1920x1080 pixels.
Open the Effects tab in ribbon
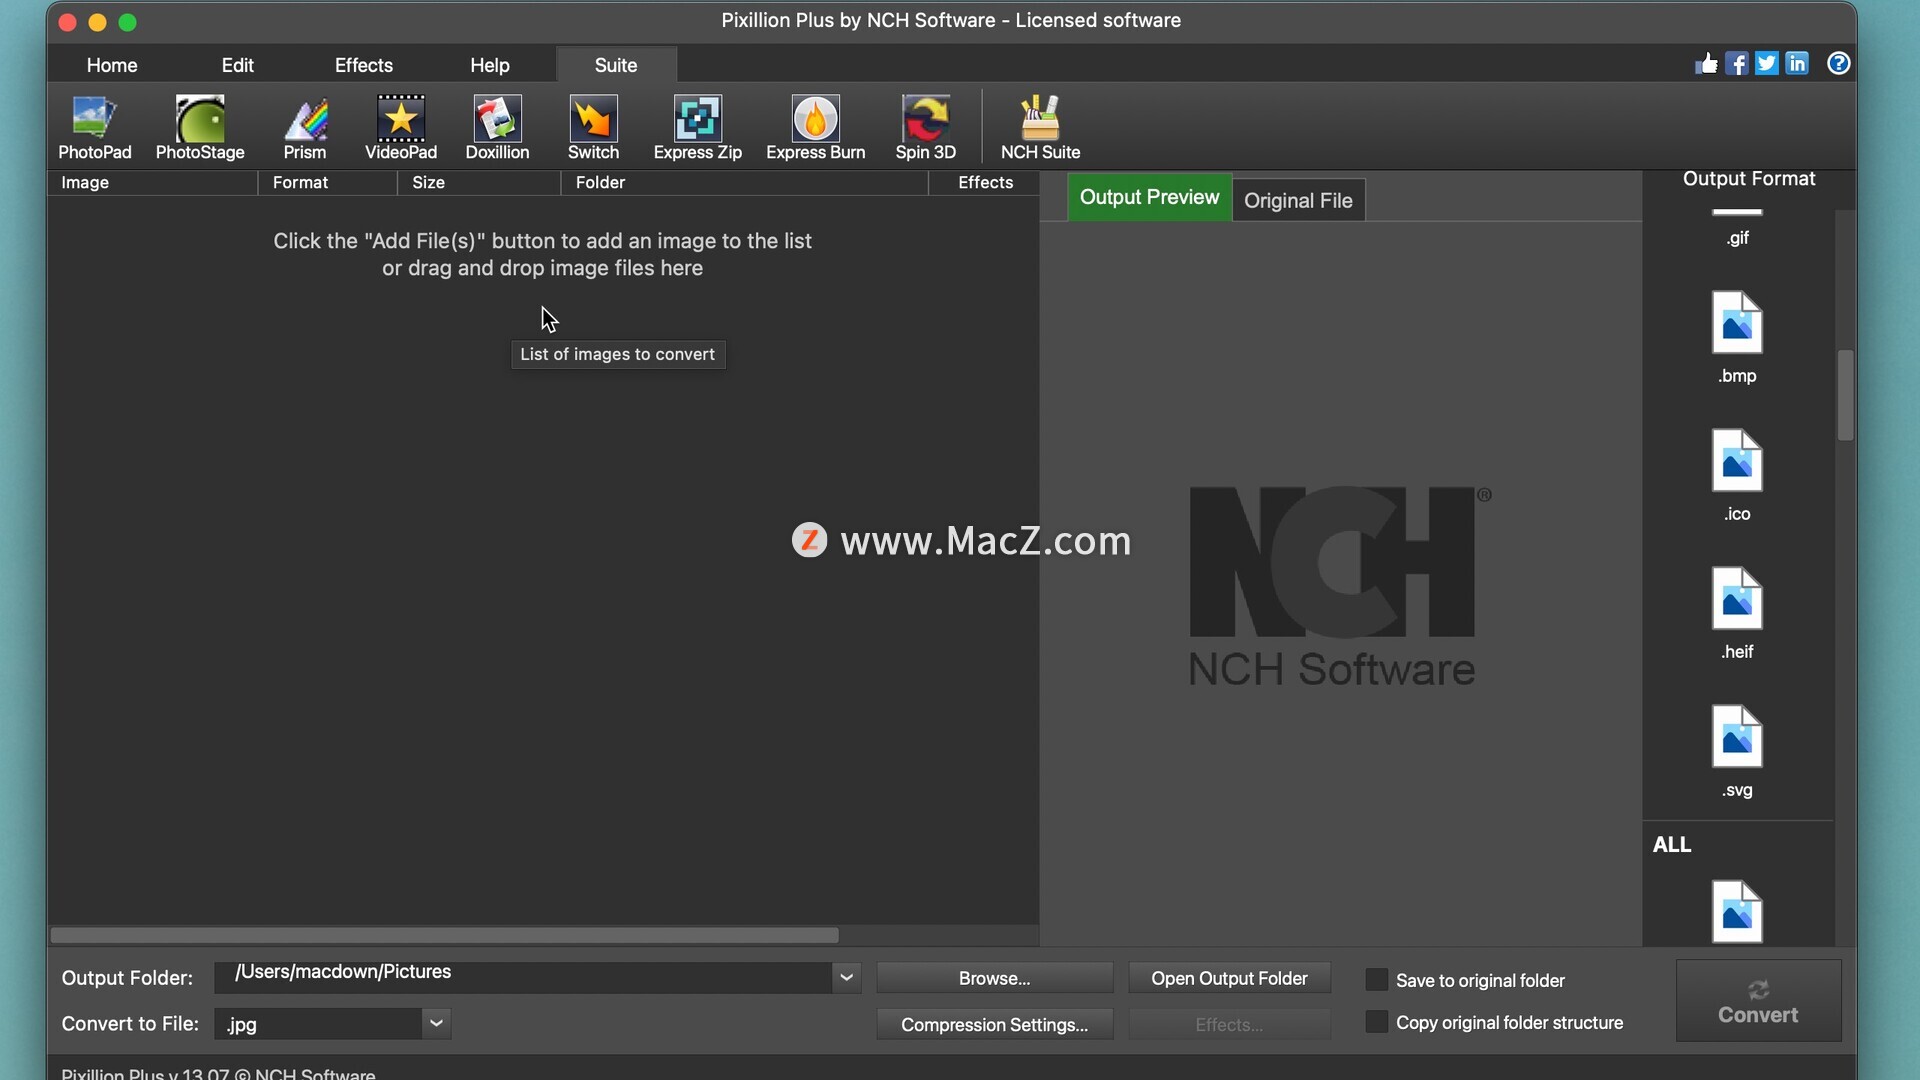[363, 65]
